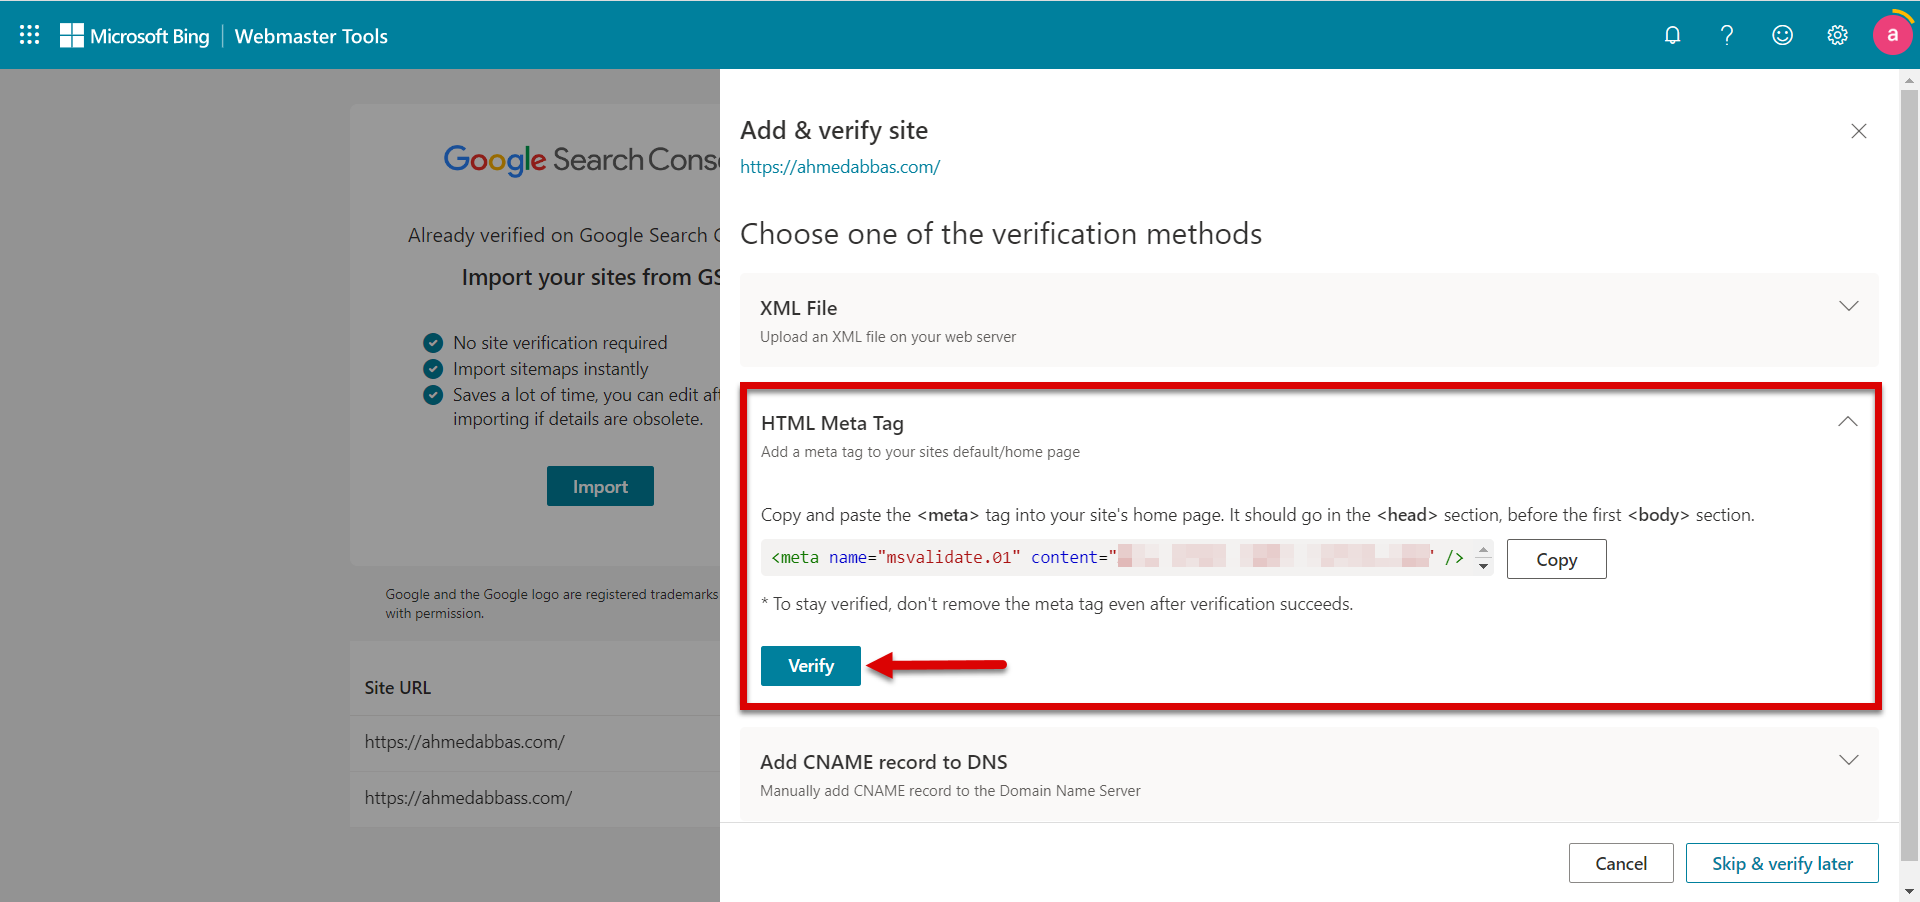Click the feedback smiley face icon

pos(1782,36)
